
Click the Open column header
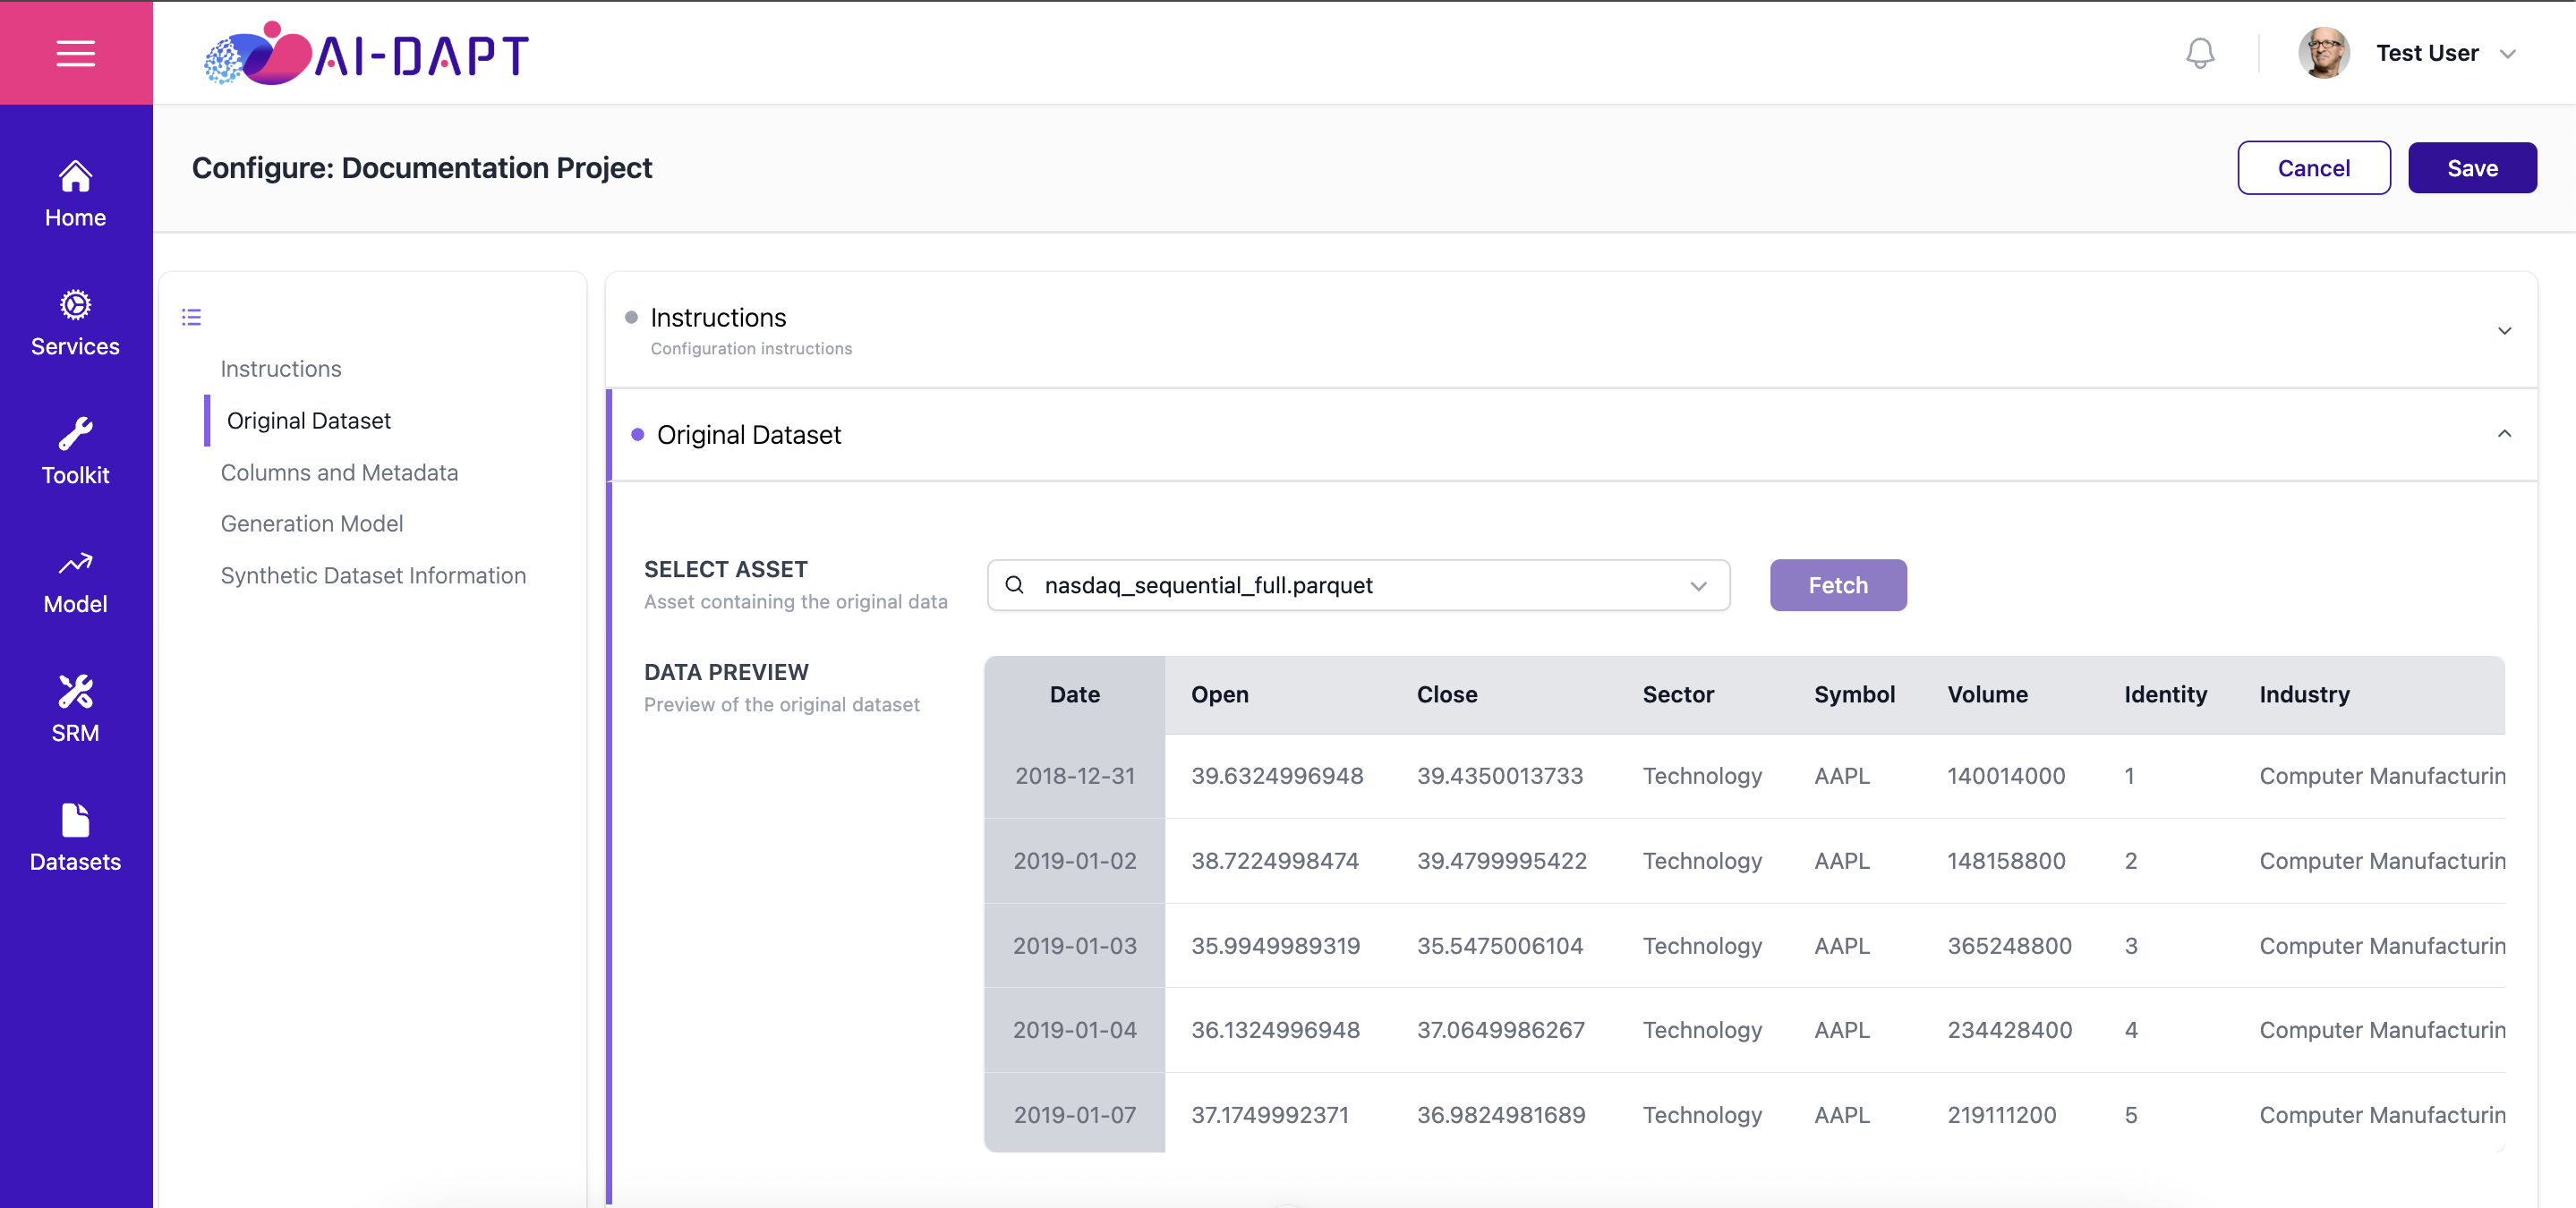1219,694
